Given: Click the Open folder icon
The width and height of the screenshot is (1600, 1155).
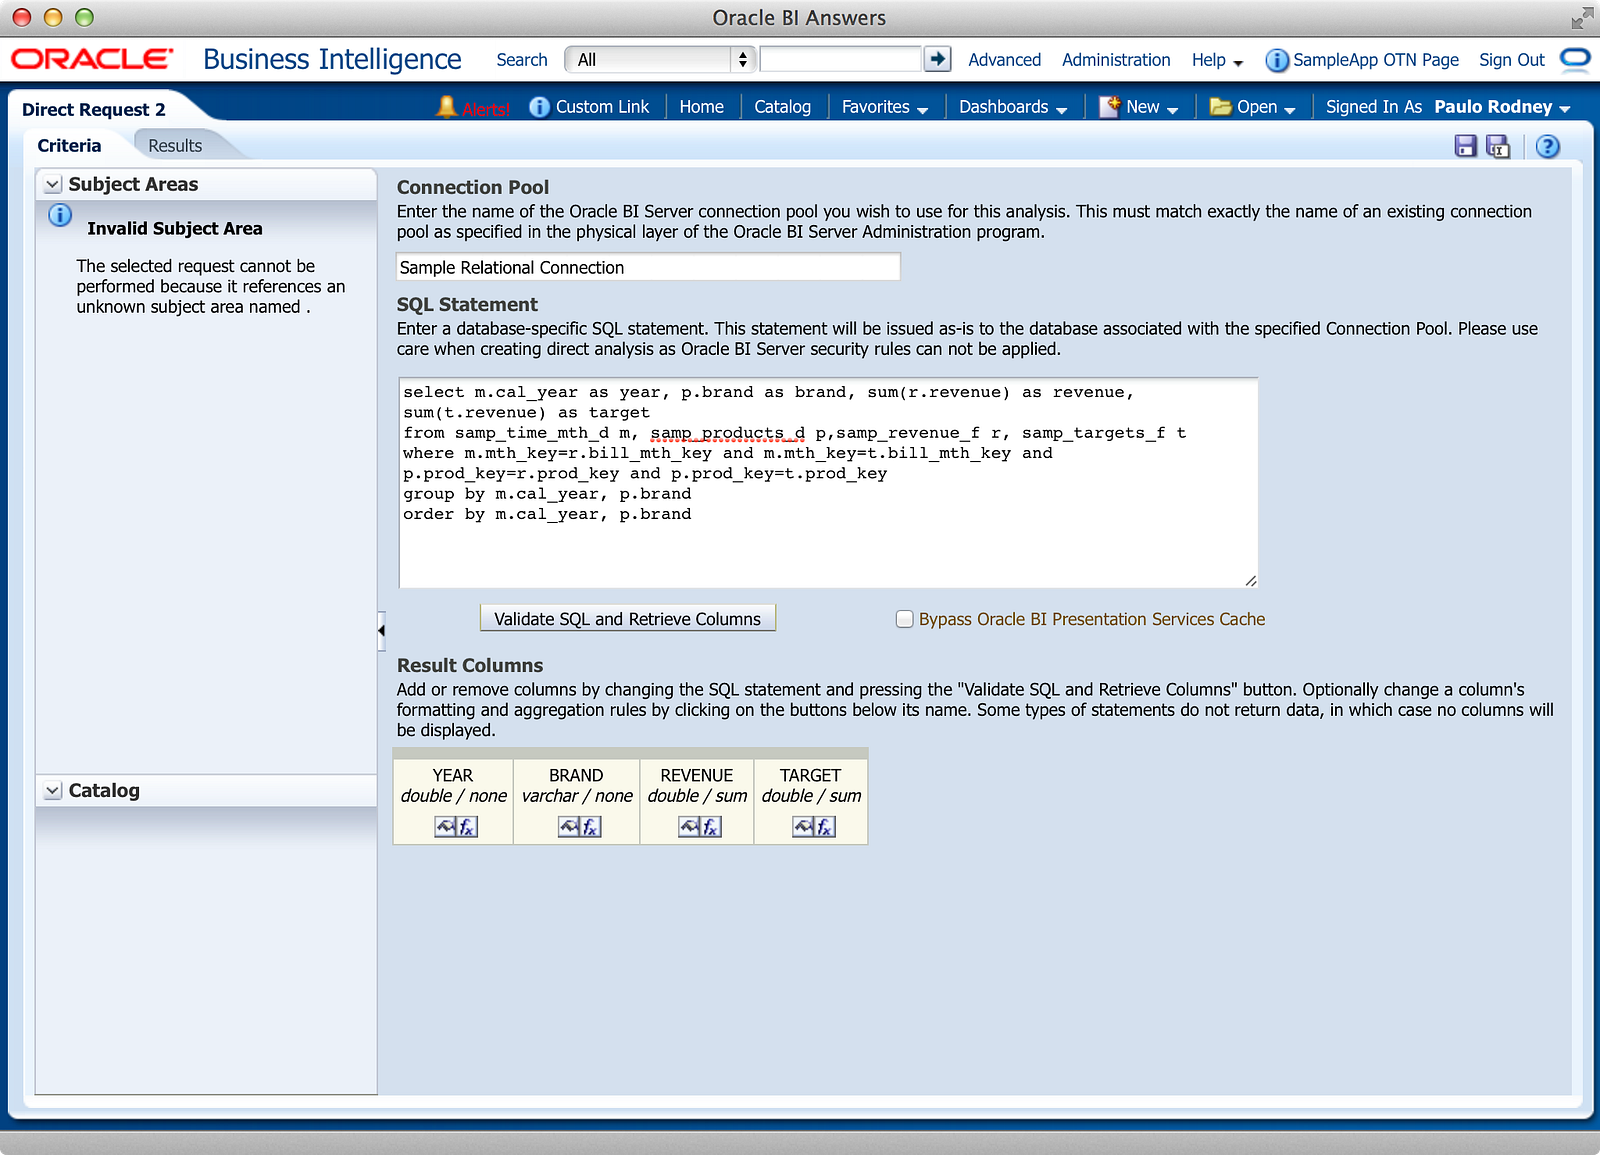Looking at the screenshot, I should point(1220,107).
